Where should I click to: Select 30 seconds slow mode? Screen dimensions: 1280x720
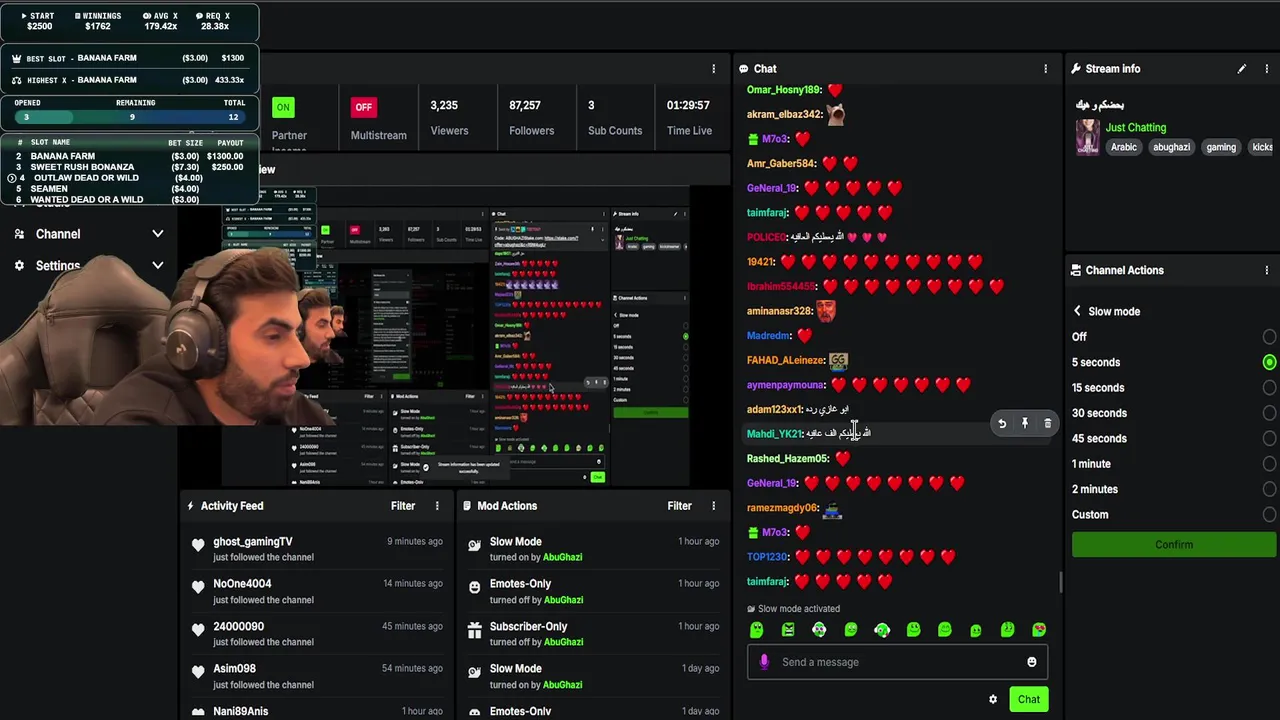pyautogui.click(x=1269, y=413)
